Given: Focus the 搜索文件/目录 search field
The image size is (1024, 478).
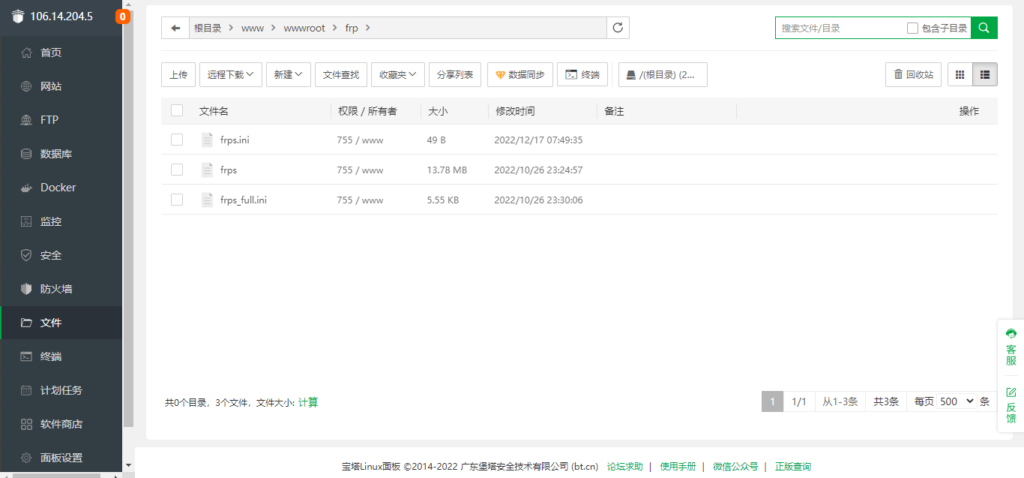Looking at the screenshot, I should coord(838,28).
